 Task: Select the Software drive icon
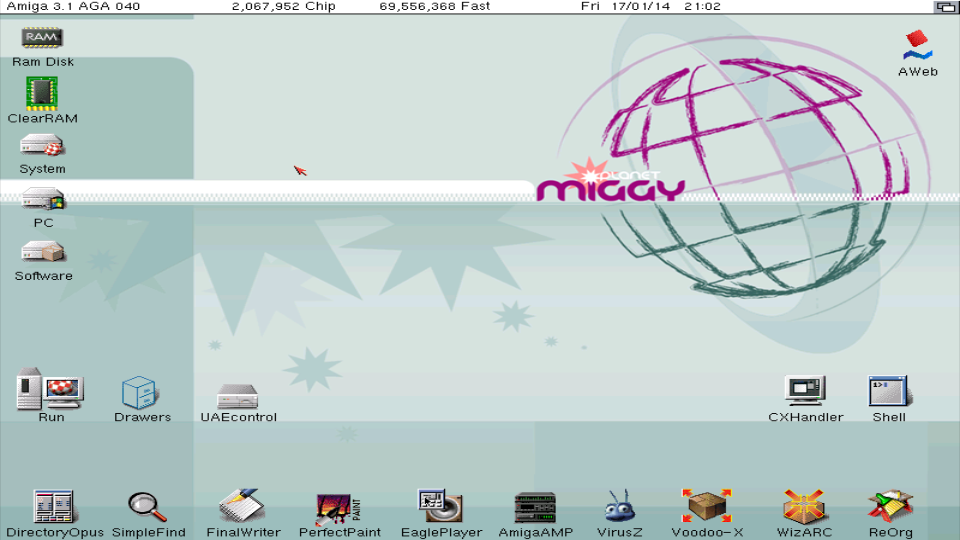(43, 252)
